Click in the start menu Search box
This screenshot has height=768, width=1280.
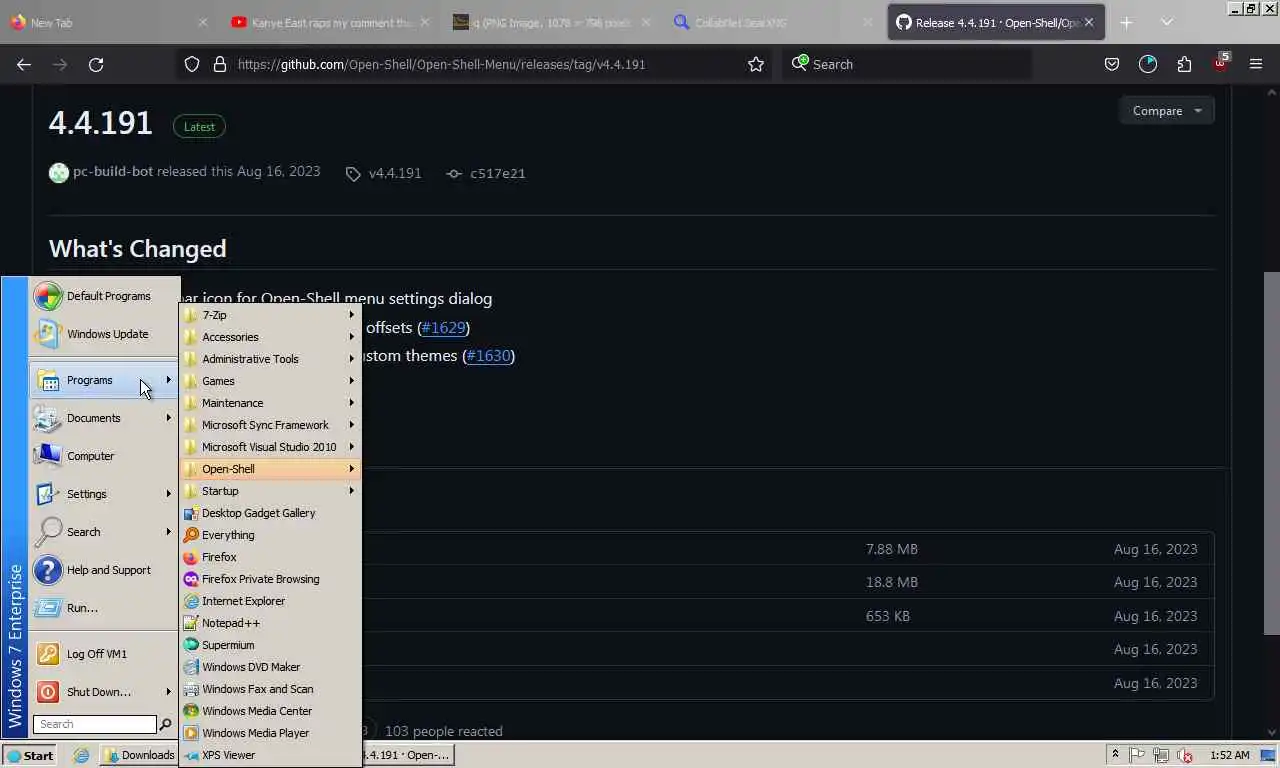pos(95,724)
